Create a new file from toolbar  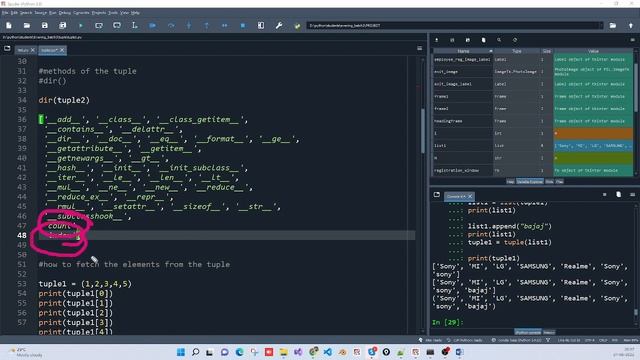pyautogui.click(x=9, y=25)
